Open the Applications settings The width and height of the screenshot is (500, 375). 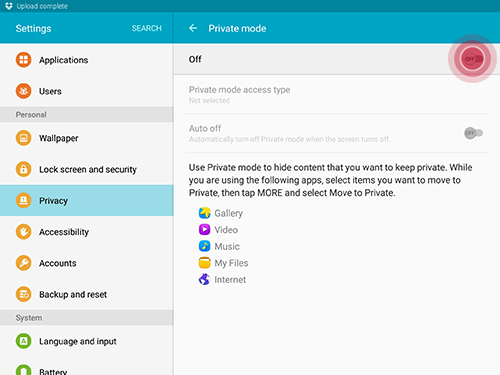tap(87, 60)
